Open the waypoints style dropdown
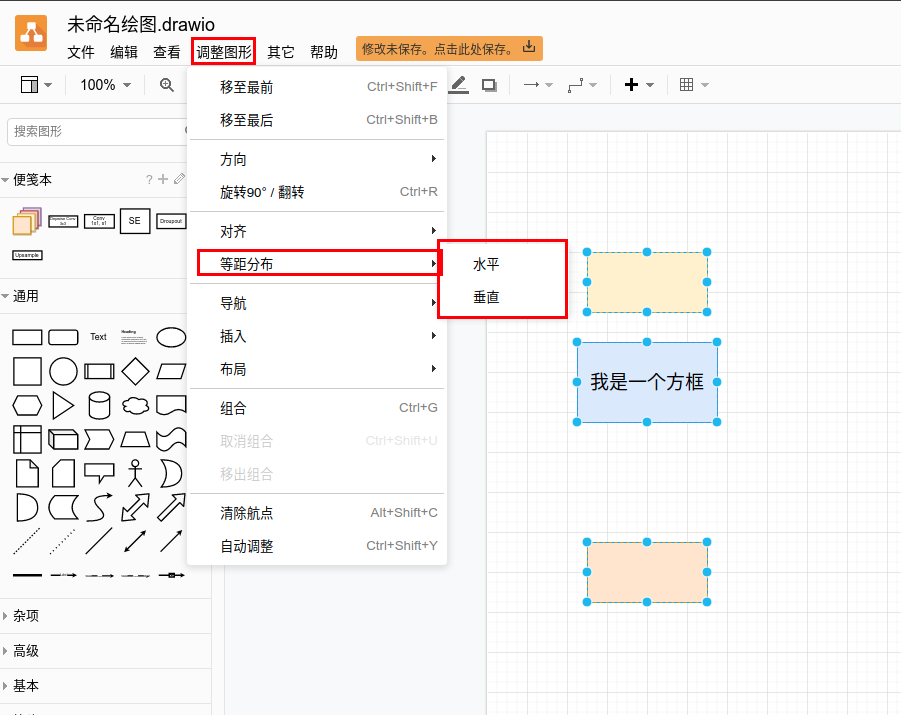The image size is (901, 715). pyautogui.click(x=582, y=85)
